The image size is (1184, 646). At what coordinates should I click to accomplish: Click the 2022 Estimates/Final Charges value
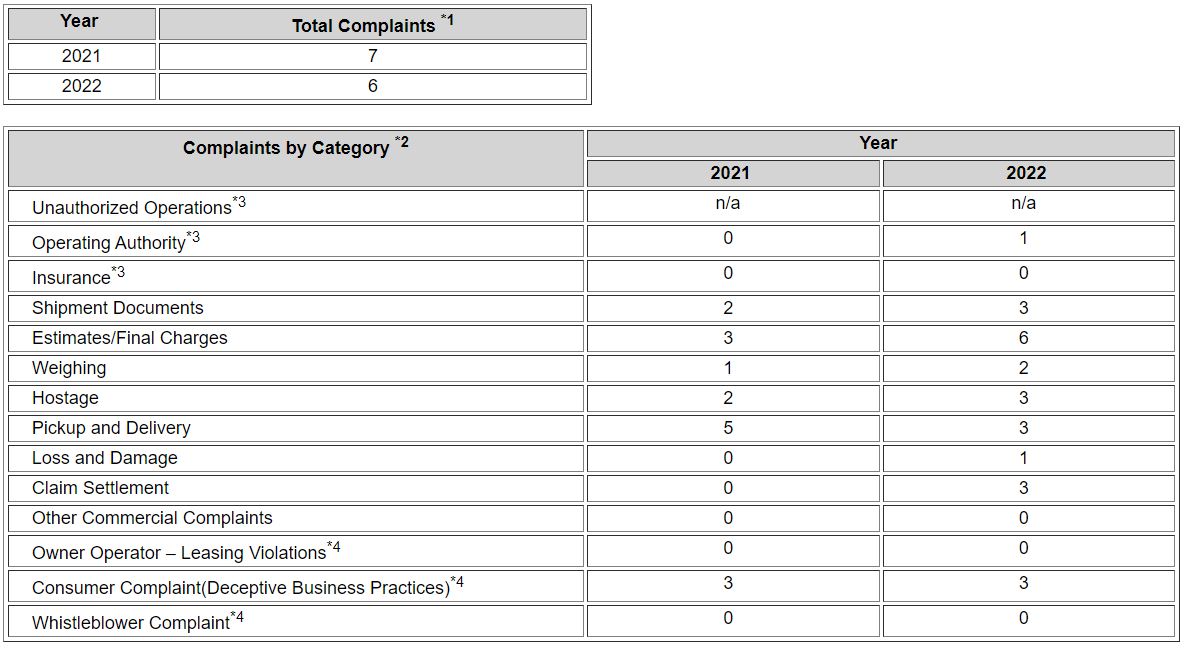(1023, 338)
